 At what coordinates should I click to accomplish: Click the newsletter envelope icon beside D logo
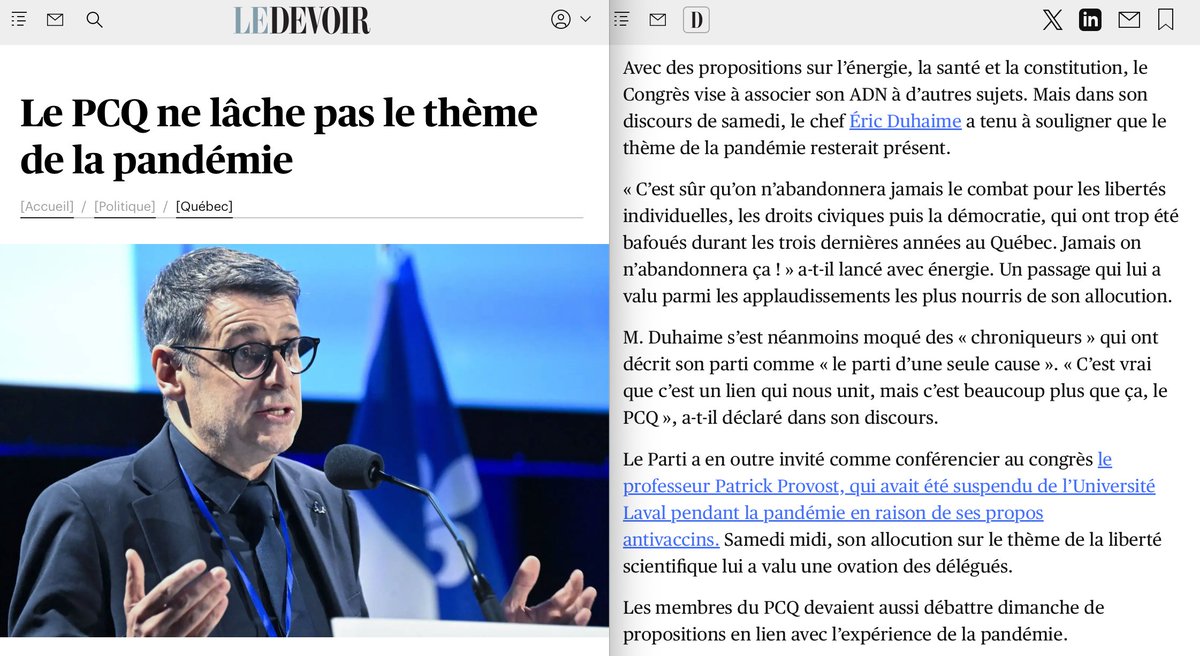[x=657, y=19]
